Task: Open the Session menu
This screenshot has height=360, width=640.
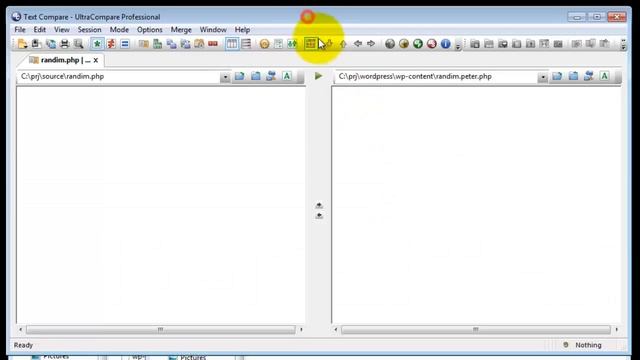Action: (x=89, y=30)
